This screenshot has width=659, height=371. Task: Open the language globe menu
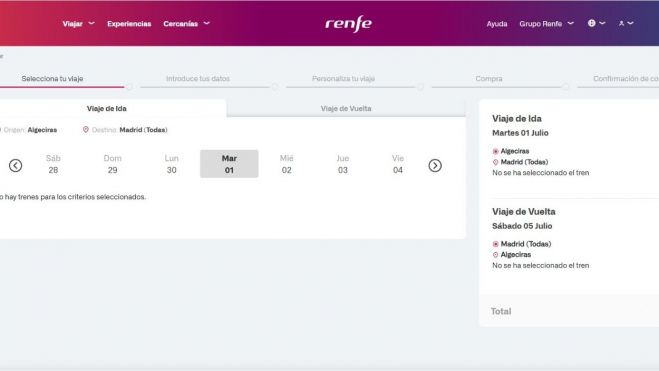(596, 23)
